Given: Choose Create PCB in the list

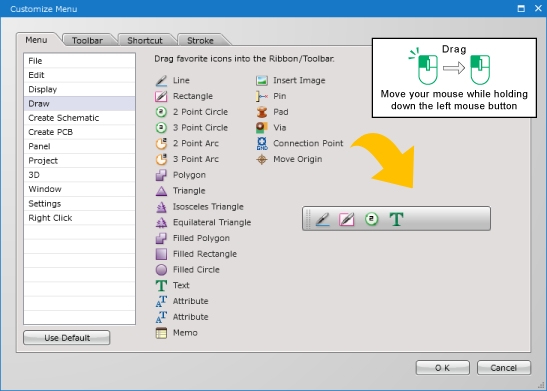Looking at the screenshot, I should [x=80, y=132].
